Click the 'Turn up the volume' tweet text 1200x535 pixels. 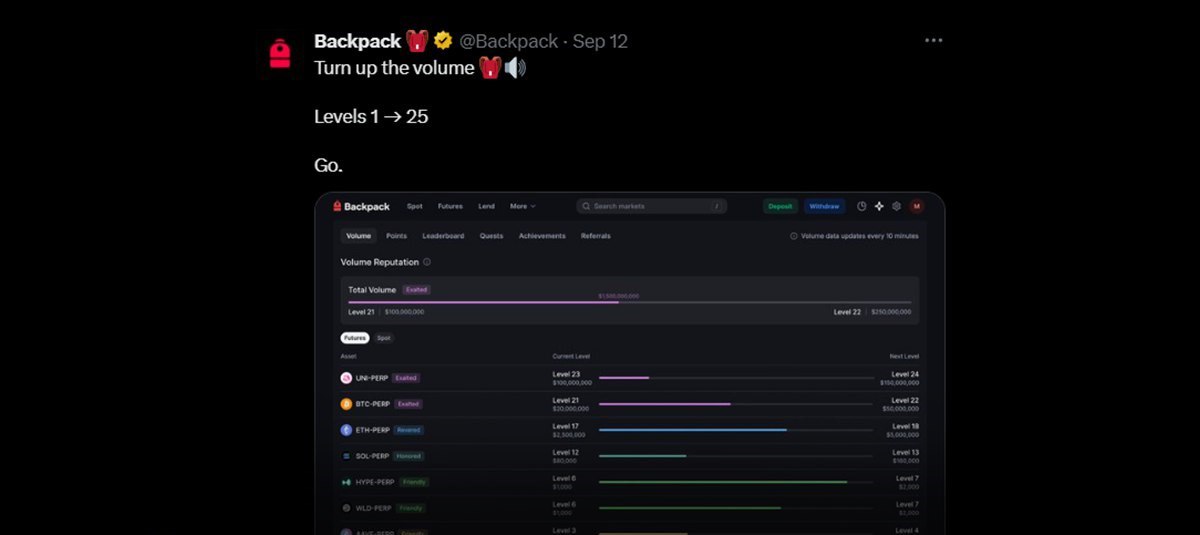395,68
